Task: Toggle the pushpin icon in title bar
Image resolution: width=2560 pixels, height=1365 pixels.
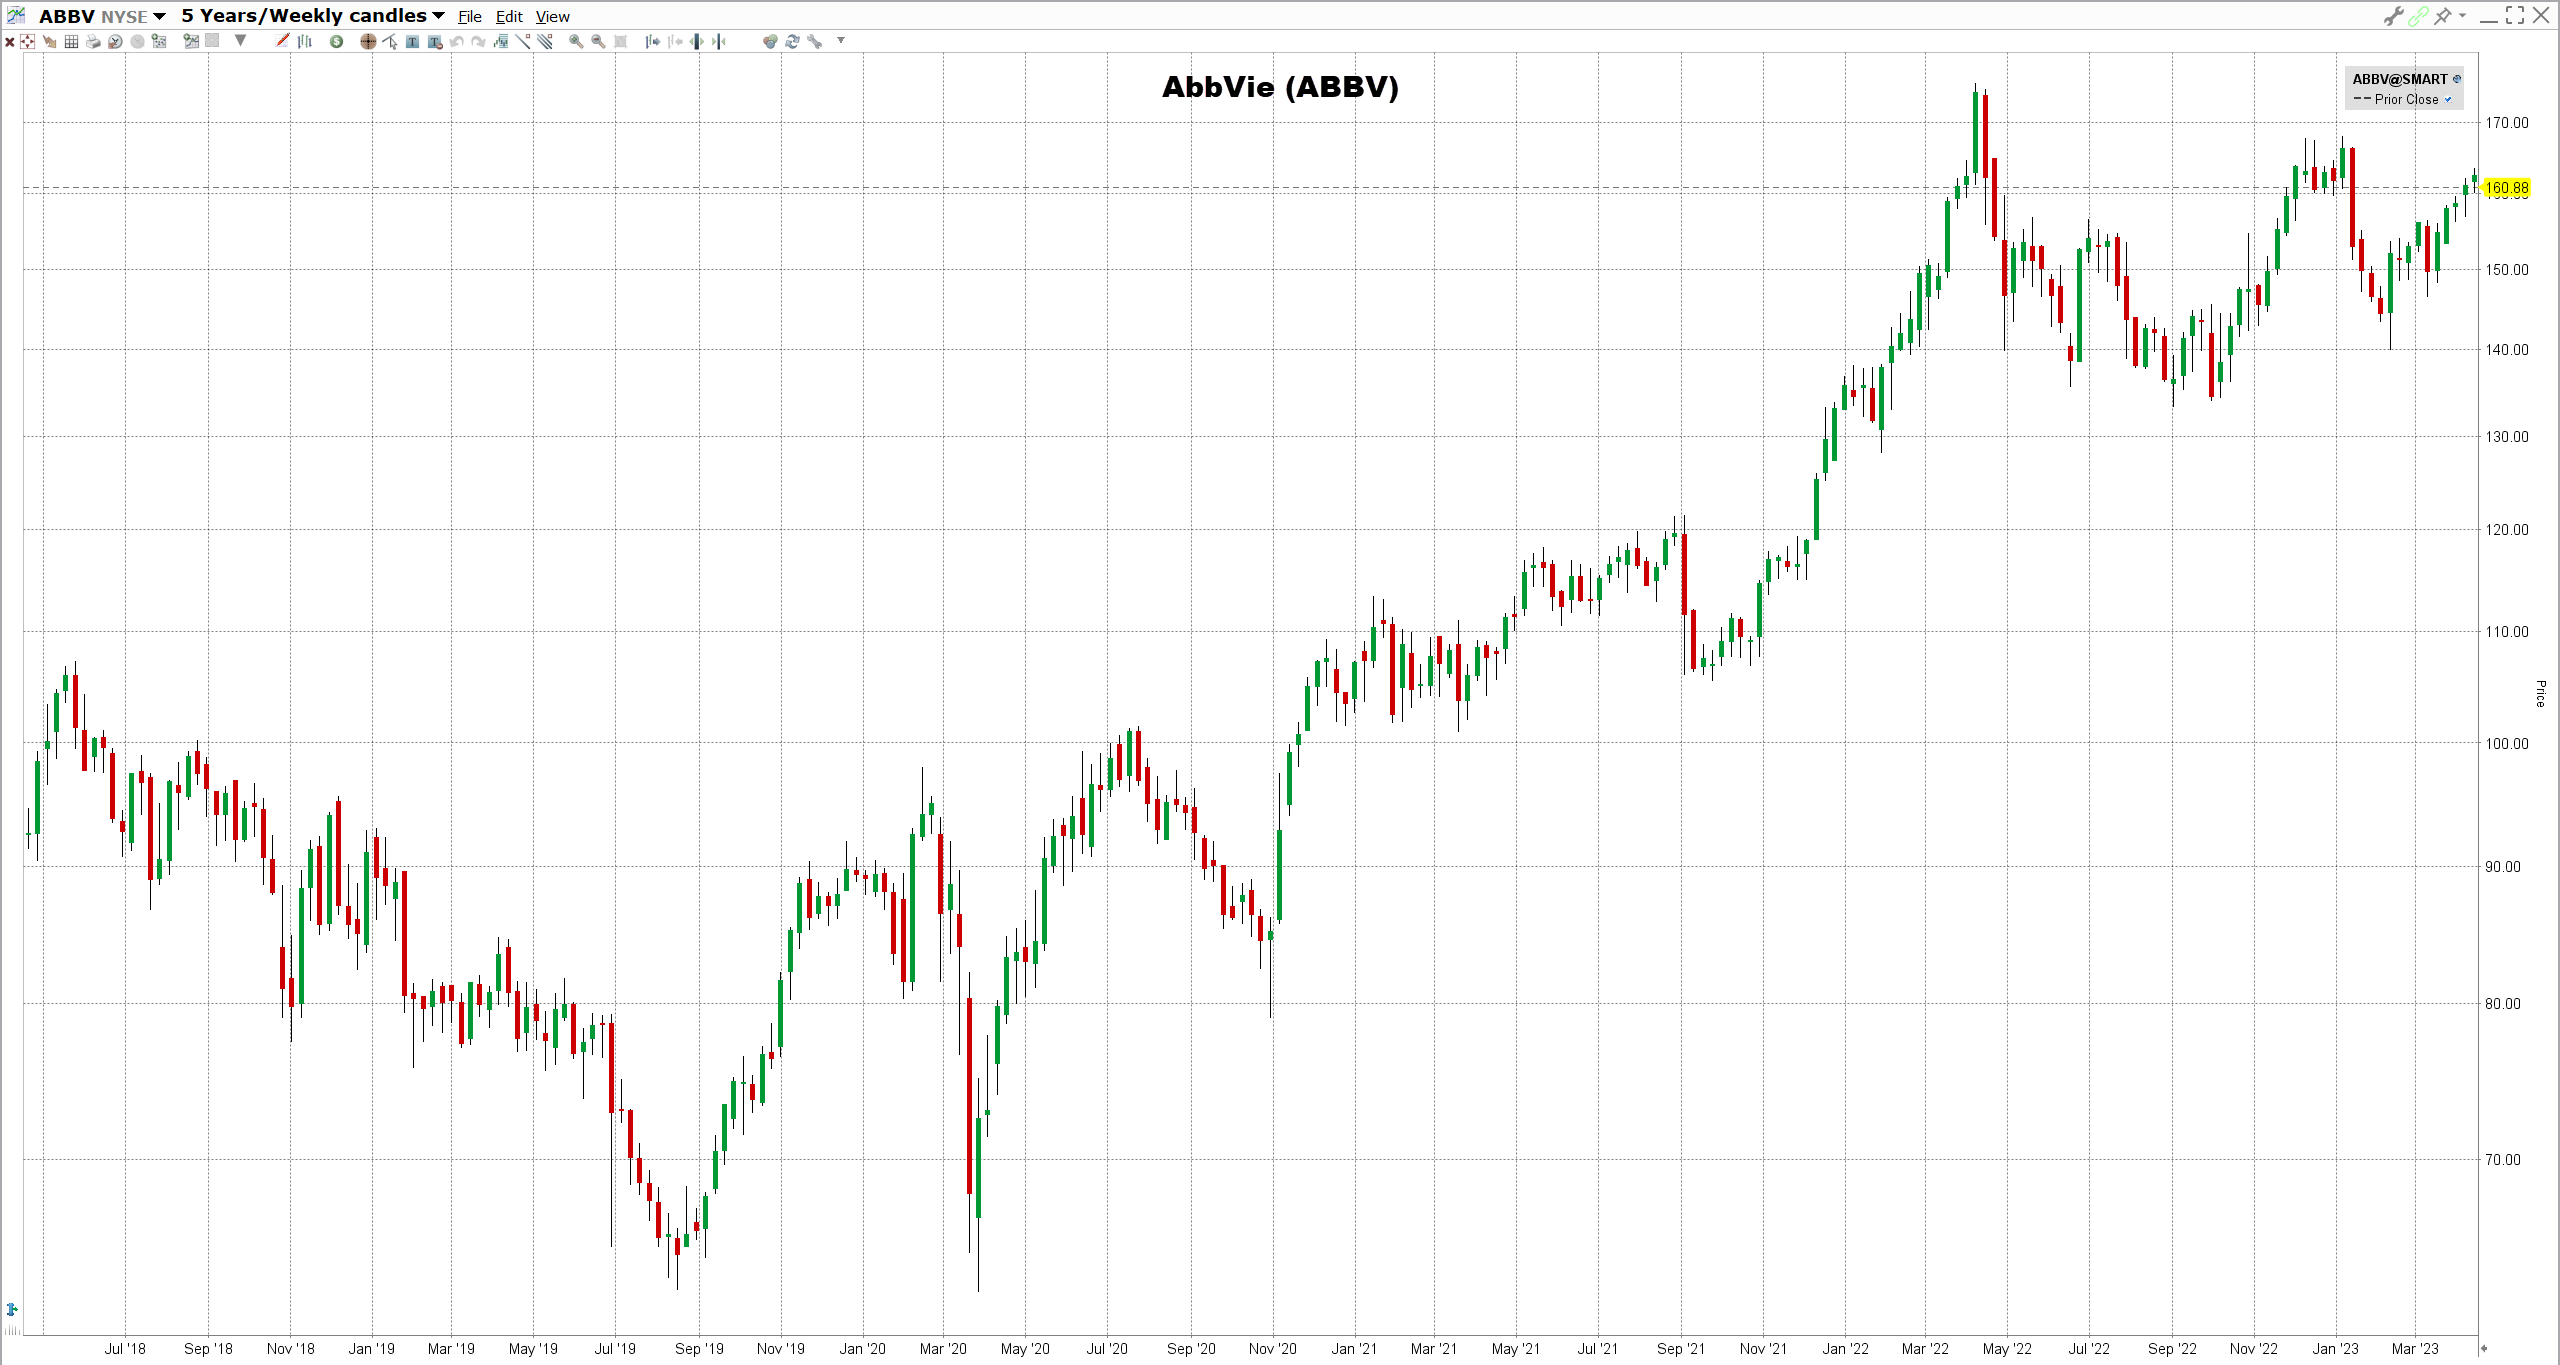Action: point(2443,16)
